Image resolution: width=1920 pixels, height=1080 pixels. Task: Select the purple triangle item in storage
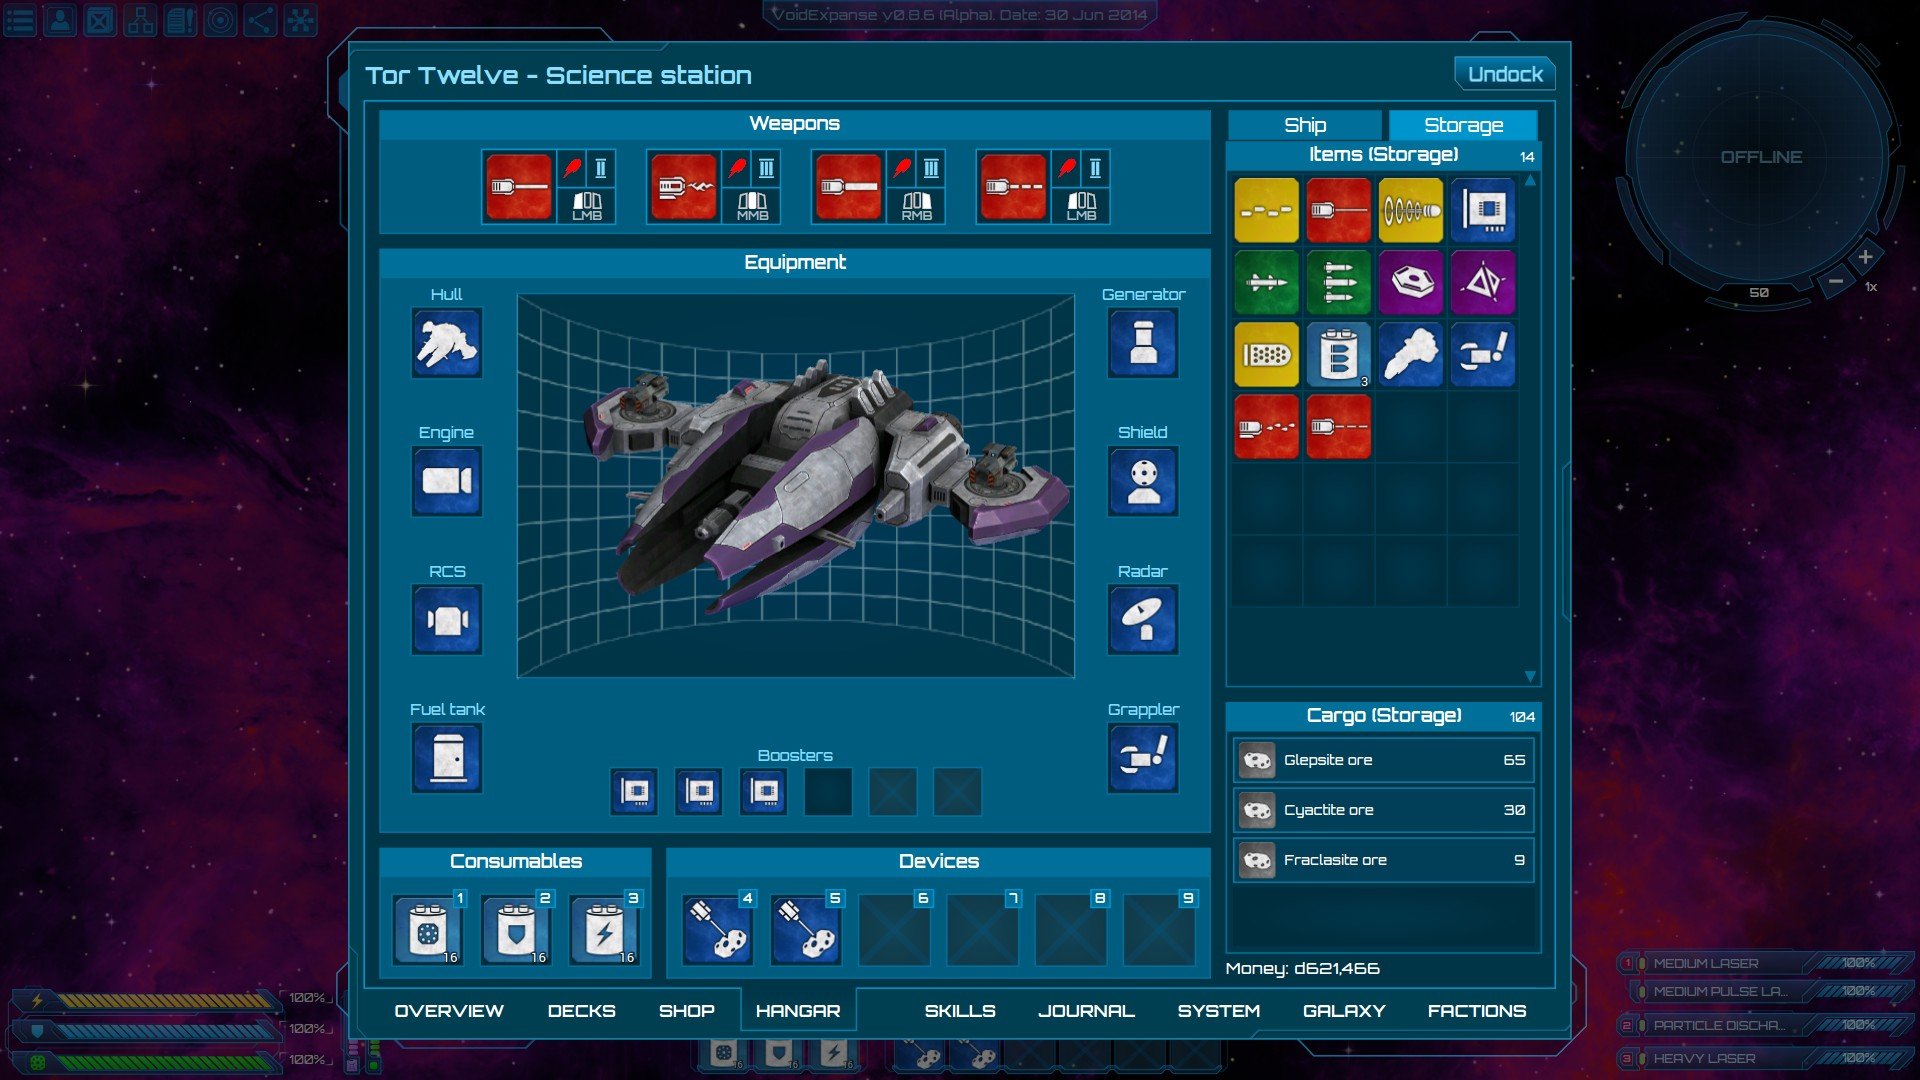(1482, 283)
